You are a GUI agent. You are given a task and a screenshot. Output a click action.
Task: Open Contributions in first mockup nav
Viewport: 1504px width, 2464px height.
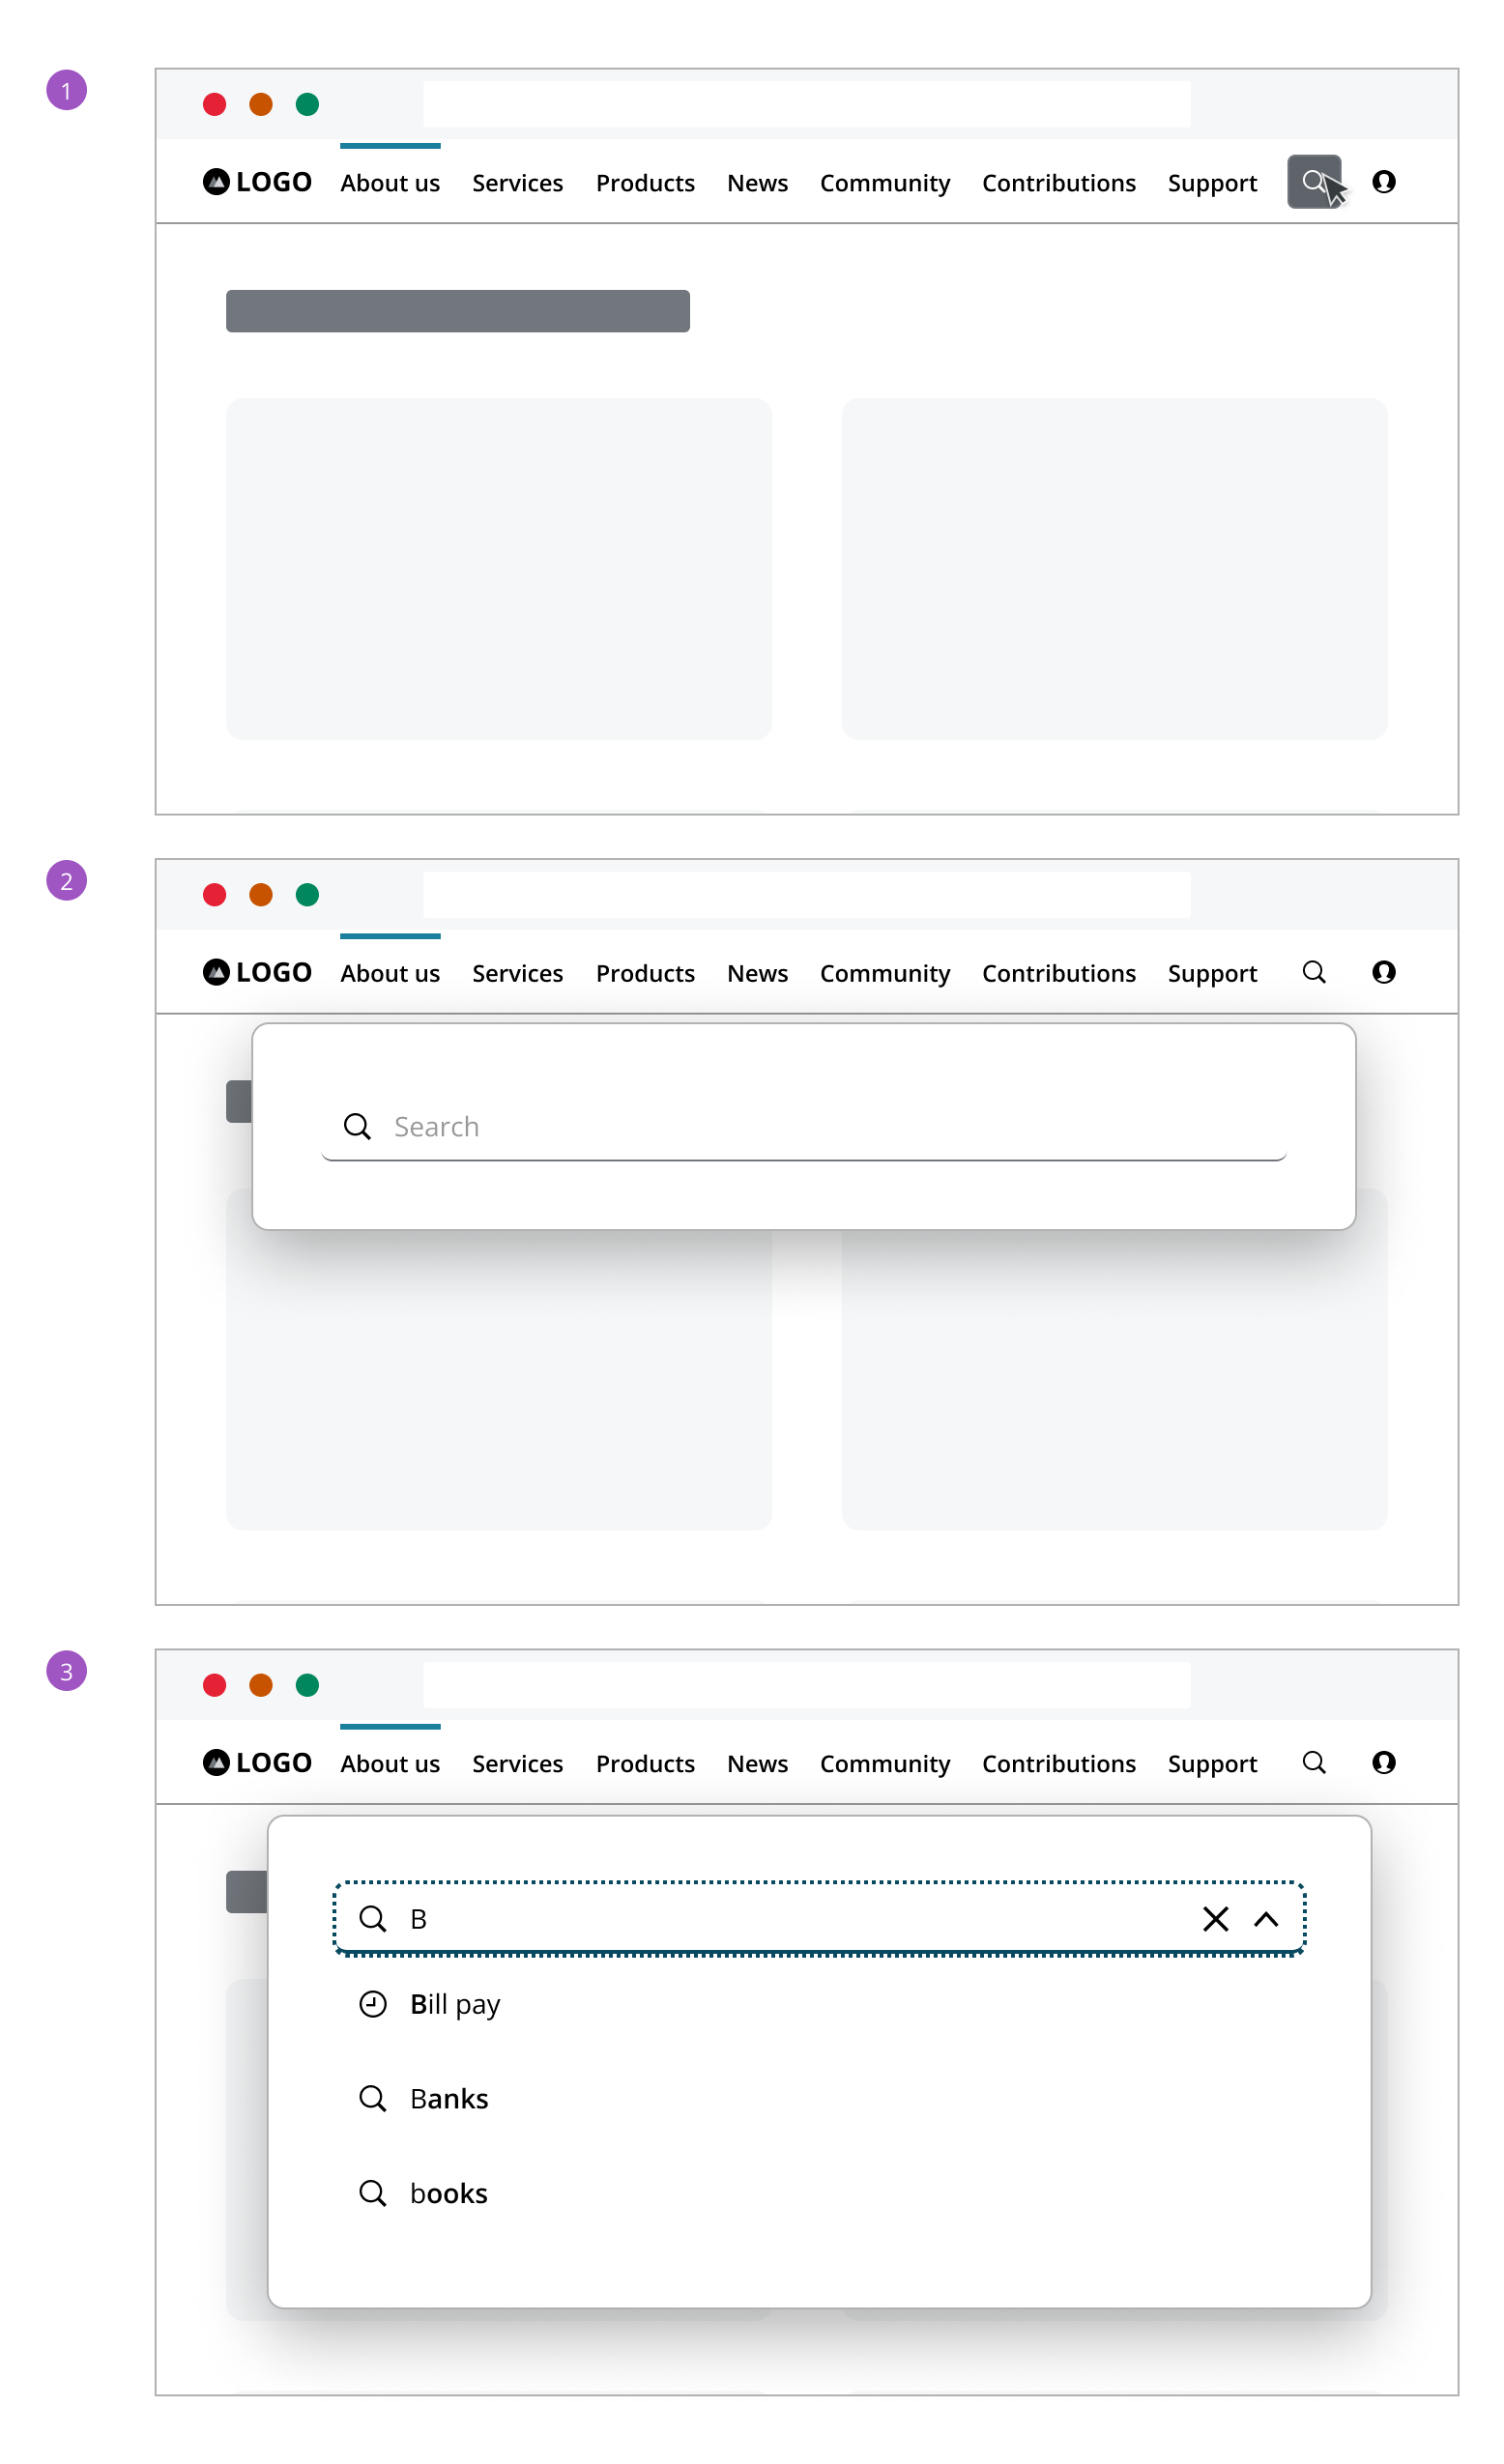pyautogui.click(x=1058, y=183)
